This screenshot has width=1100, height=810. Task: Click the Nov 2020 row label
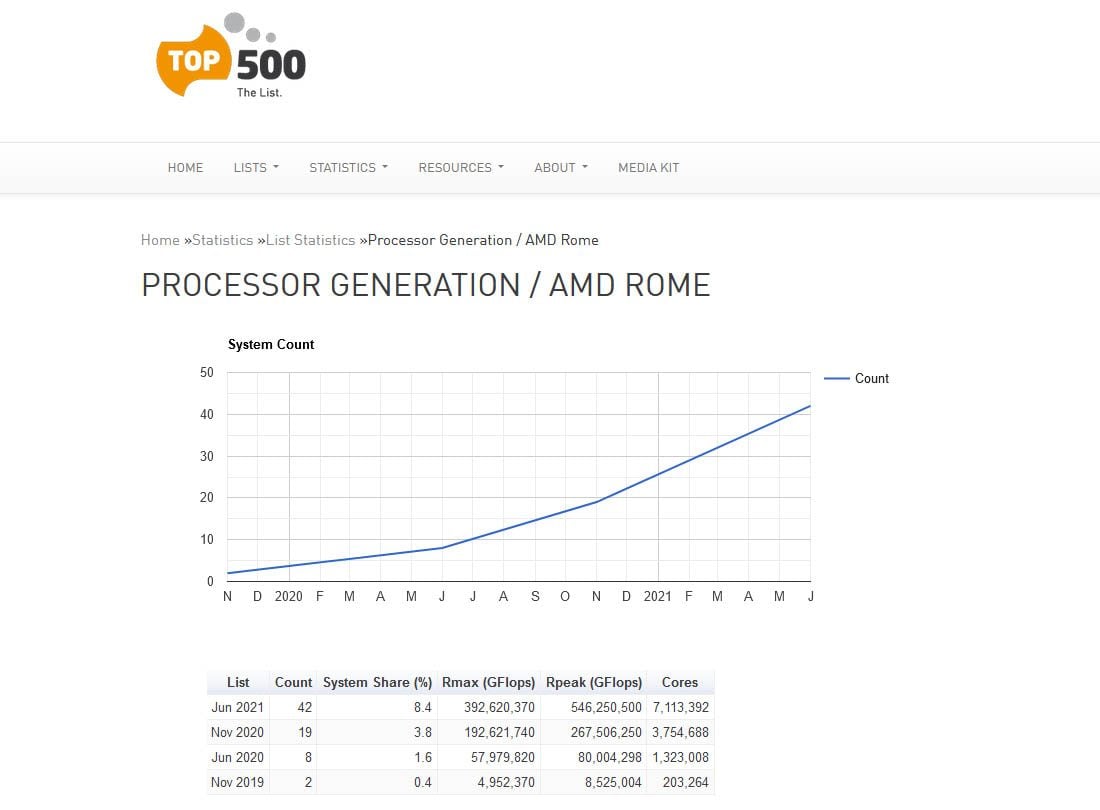pyautogui.click(x=237, y=732)
